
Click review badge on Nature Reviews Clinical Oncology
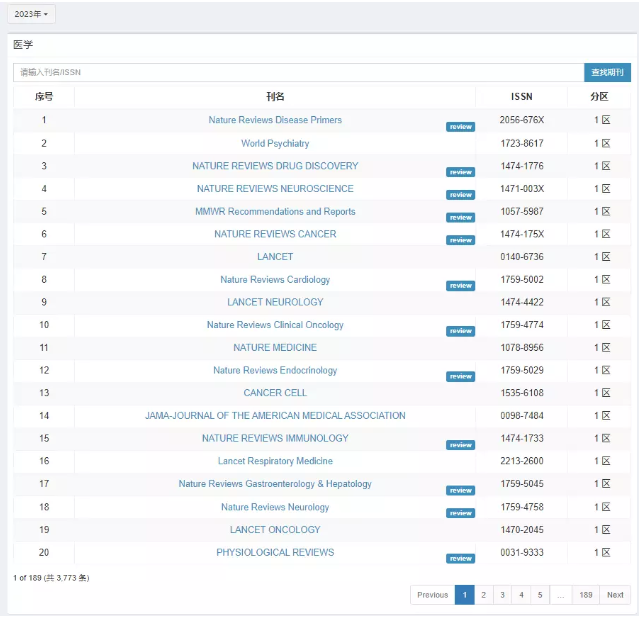point(460,331)
